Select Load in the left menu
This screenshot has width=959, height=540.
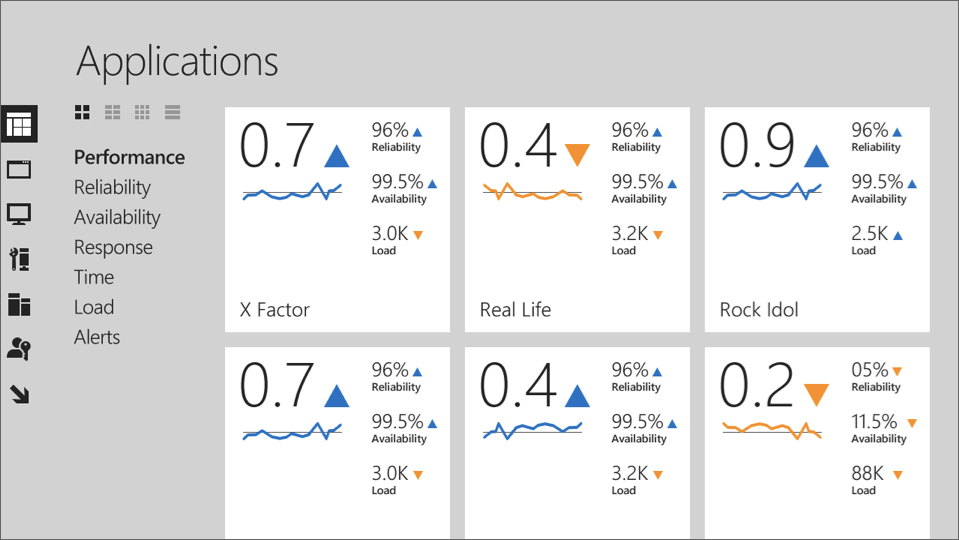click(94, 307)
